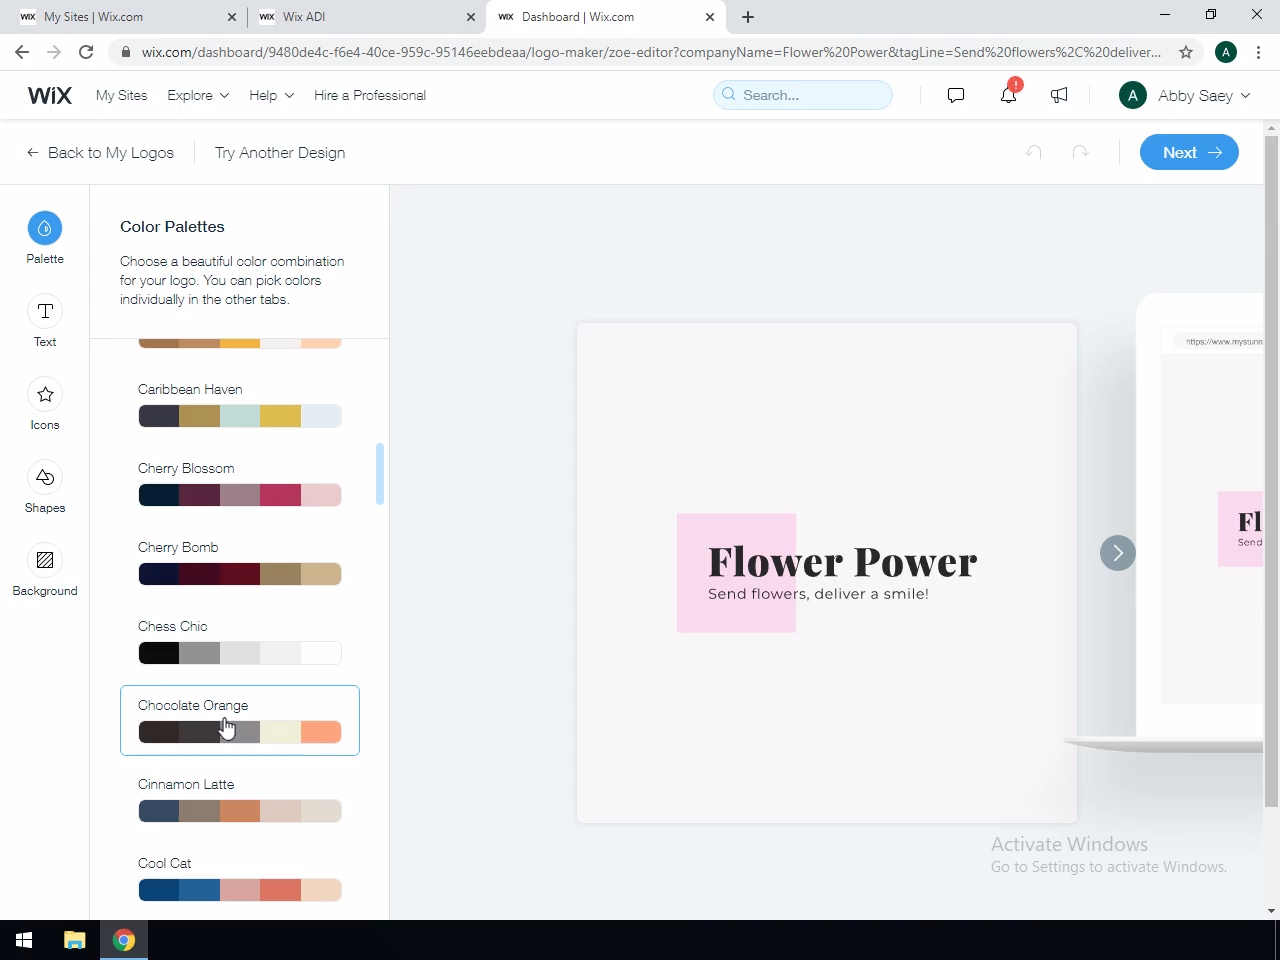
Task: Click the undo arrow
Action: 1034,152
